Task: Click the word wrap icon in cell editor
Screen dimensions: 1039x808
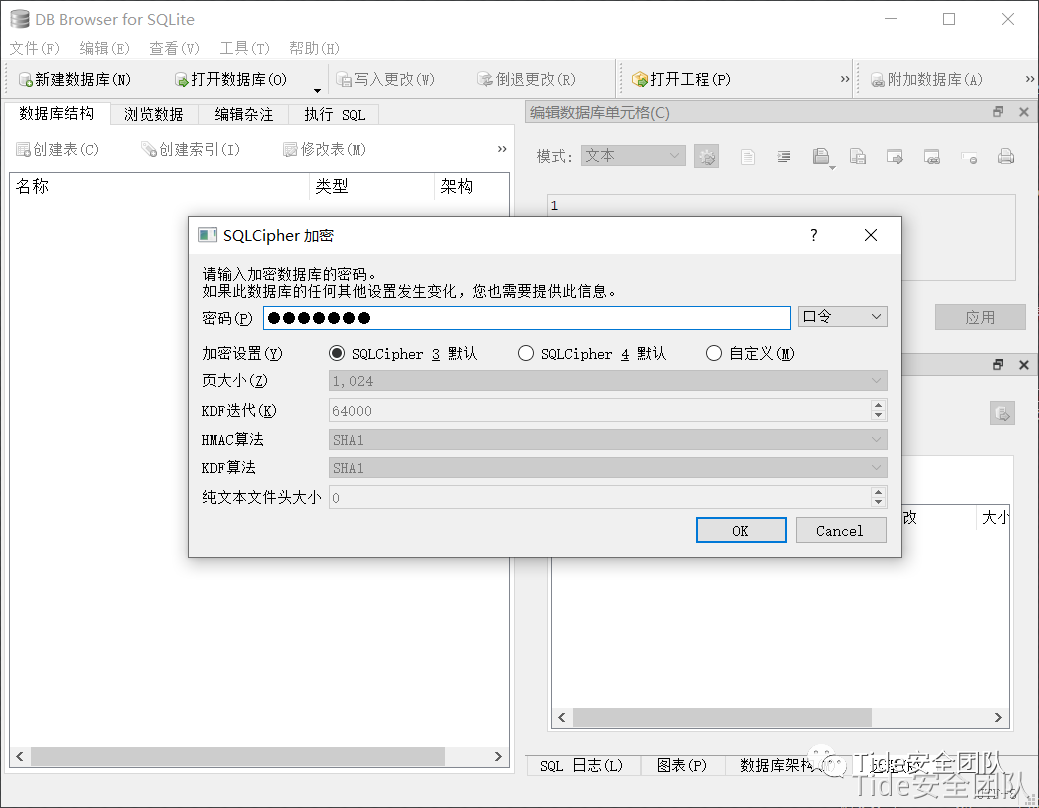Action: pos(784,156)
